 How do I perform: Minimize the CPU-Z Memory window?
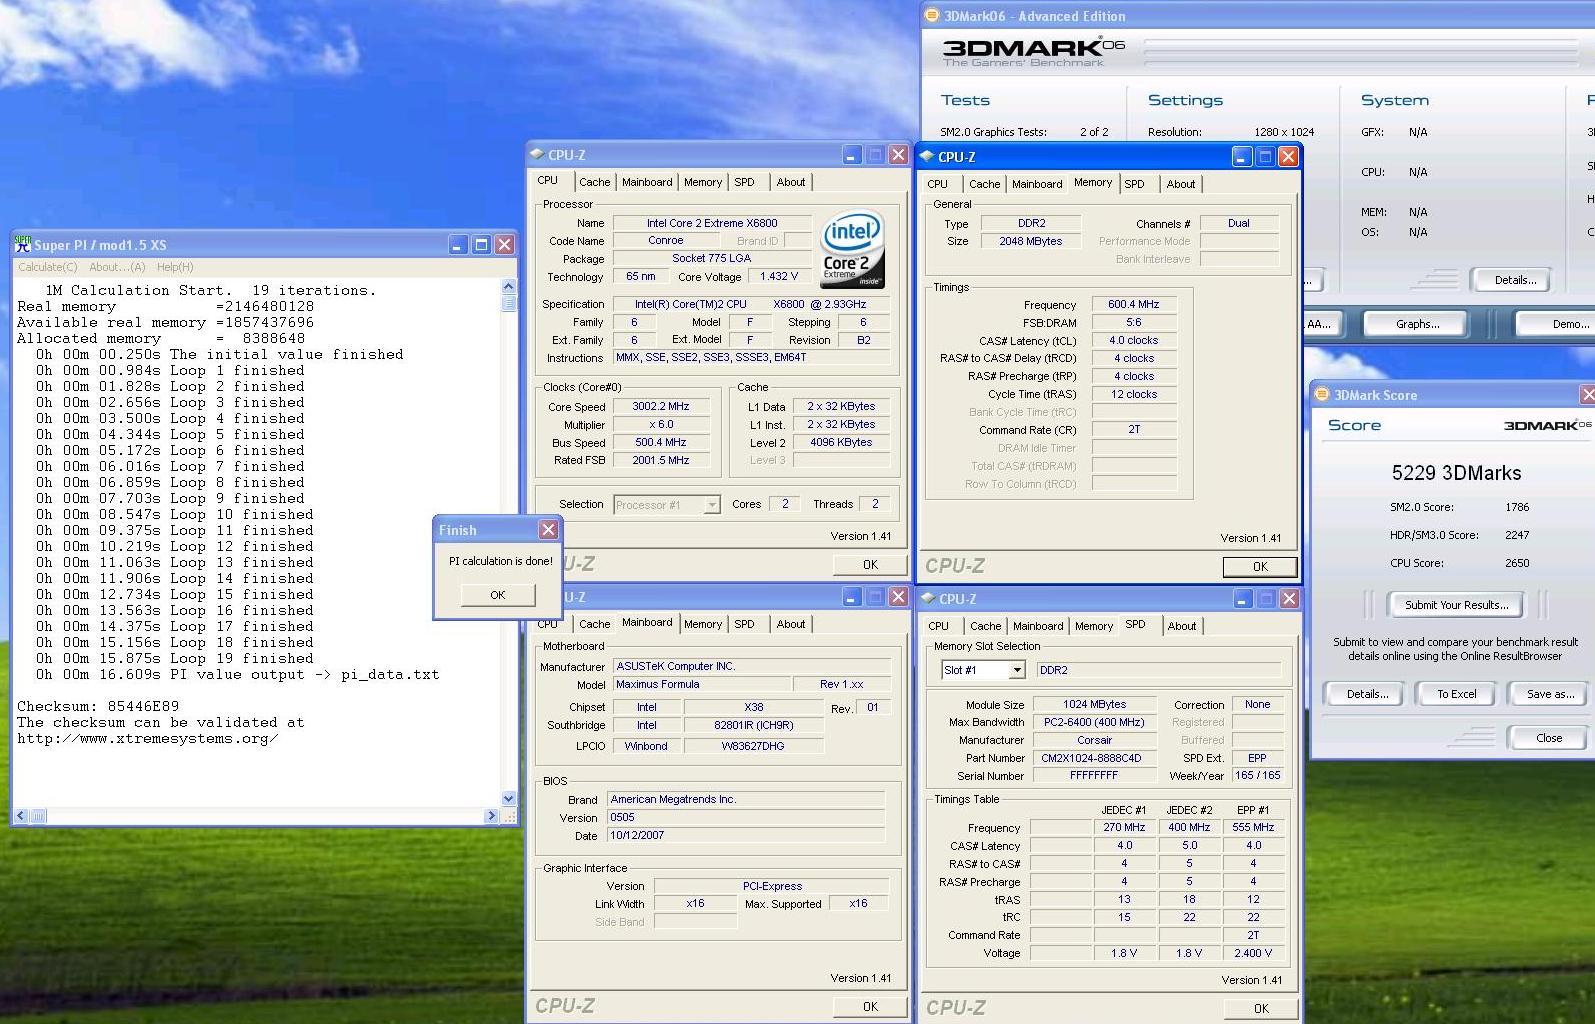(1241, 157)
